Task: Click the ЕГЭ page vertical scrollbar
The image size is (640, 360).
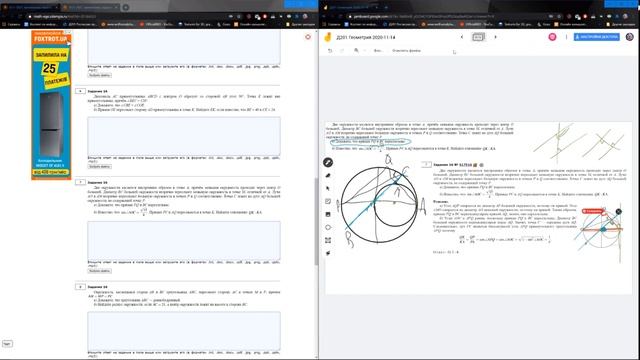Action: pyautogui.click(x=316, y=222)
